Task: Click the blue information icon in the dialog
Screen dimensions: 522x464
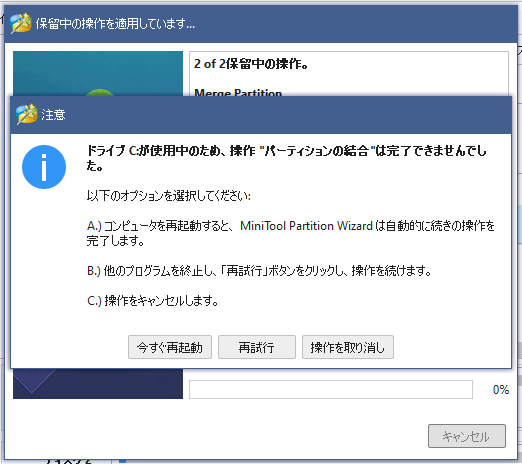Action: (x=44, y=167)
